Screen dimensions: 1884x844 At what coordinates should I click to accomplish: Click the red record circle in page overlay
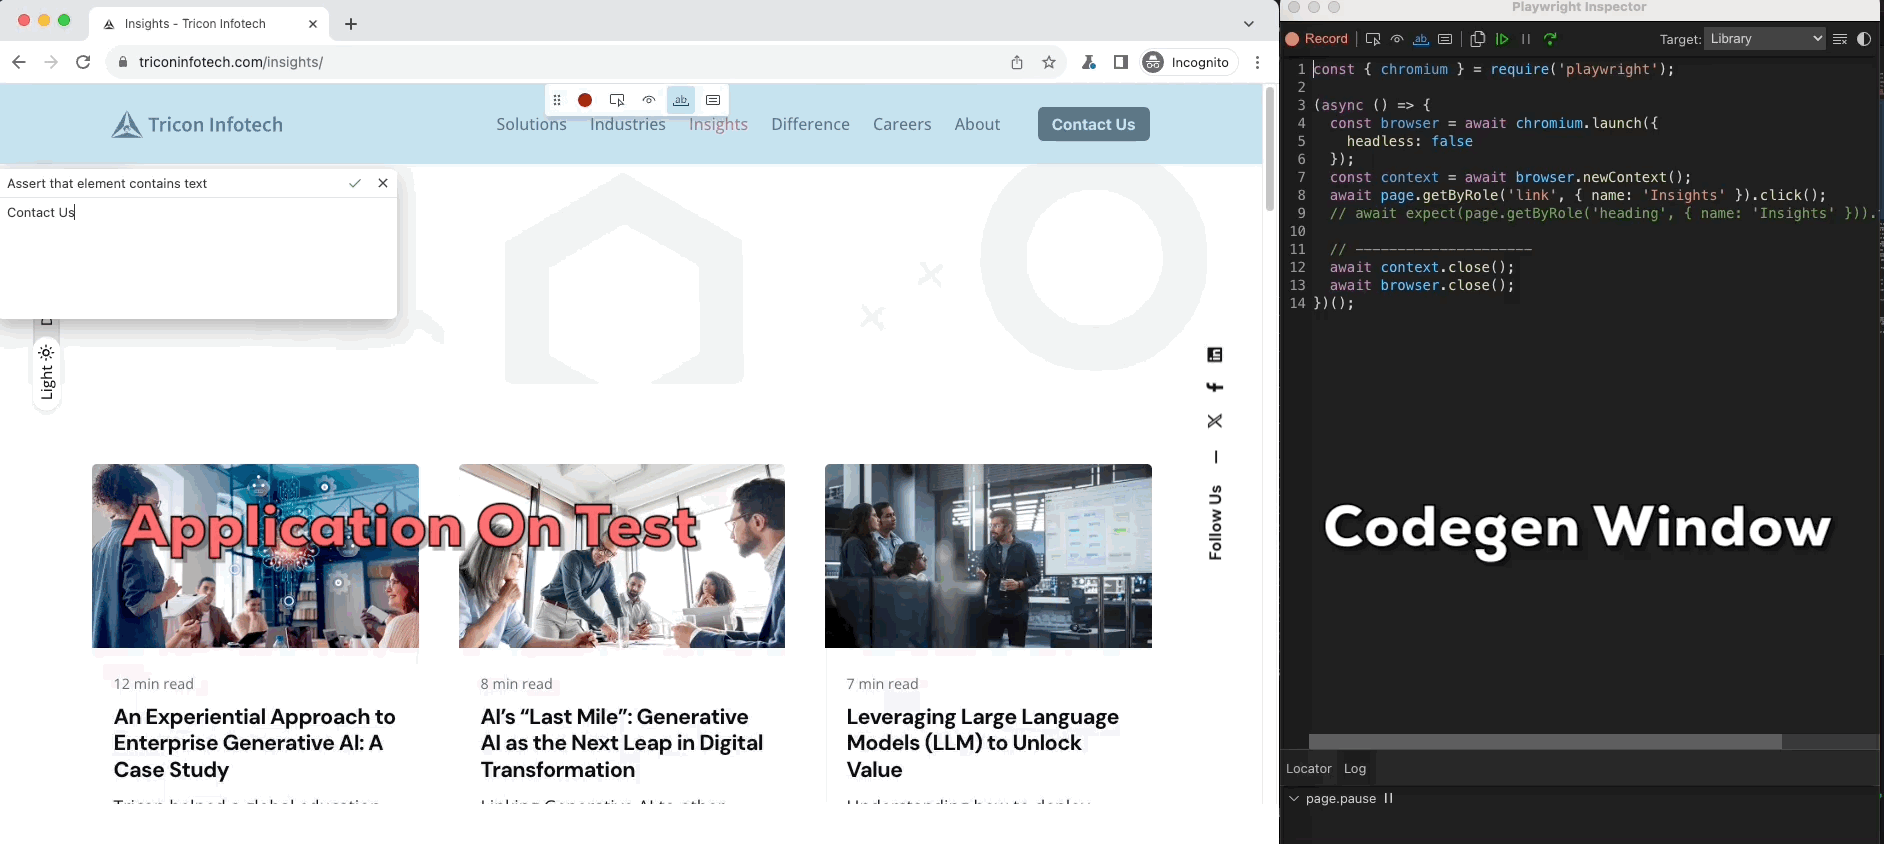(585, 100)
